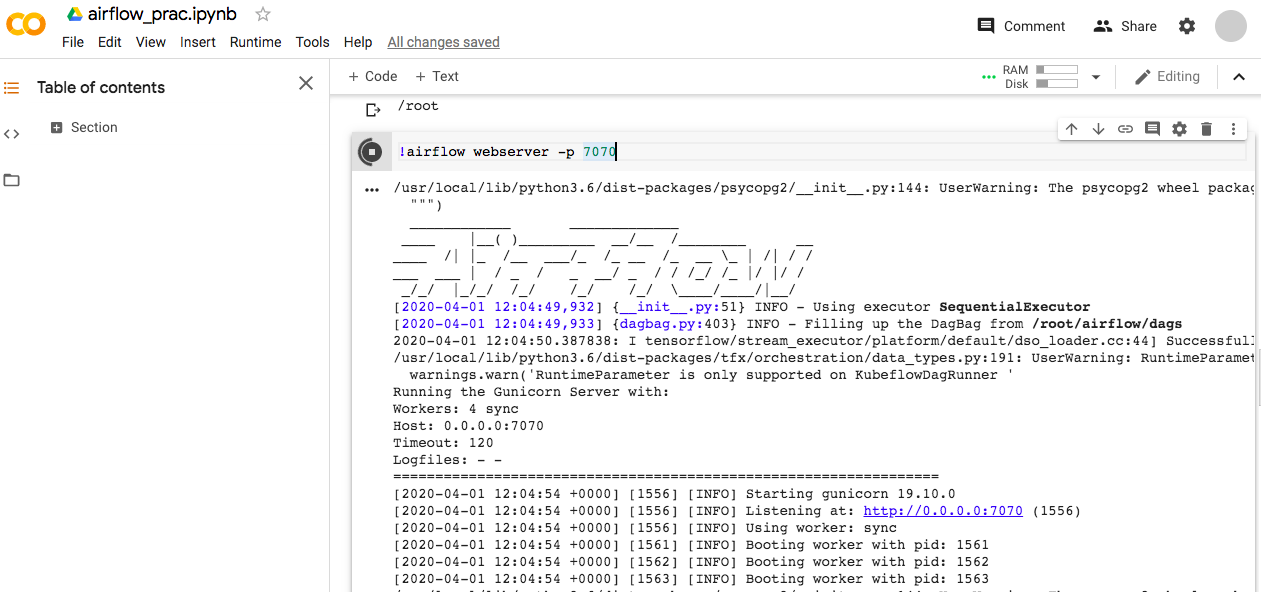Move the current cell down
The image size is (1261, 592).
[x=1098, y=128]
